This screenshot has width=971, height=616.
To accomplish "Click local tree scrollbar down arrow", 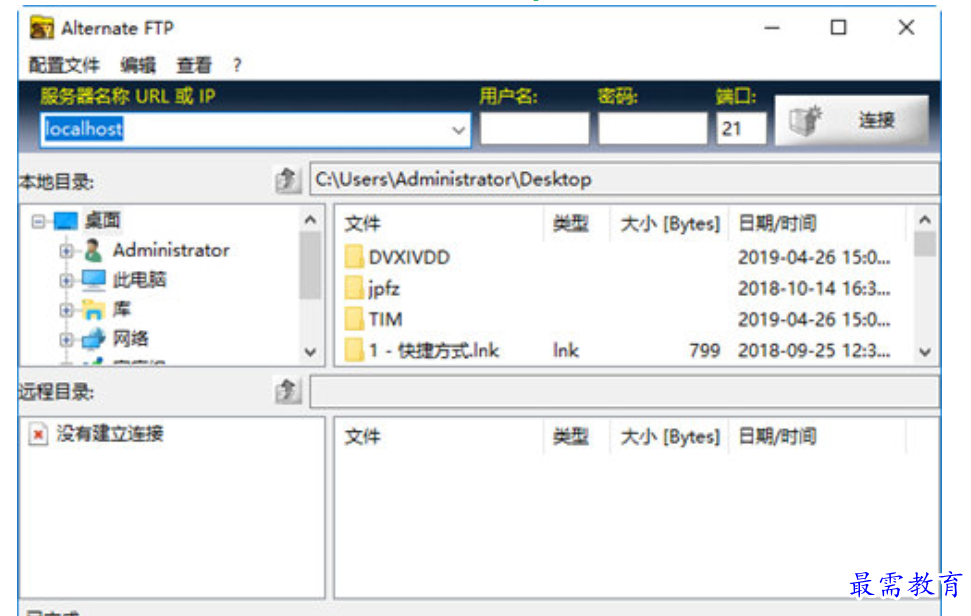I will click(x=310, y=352).
